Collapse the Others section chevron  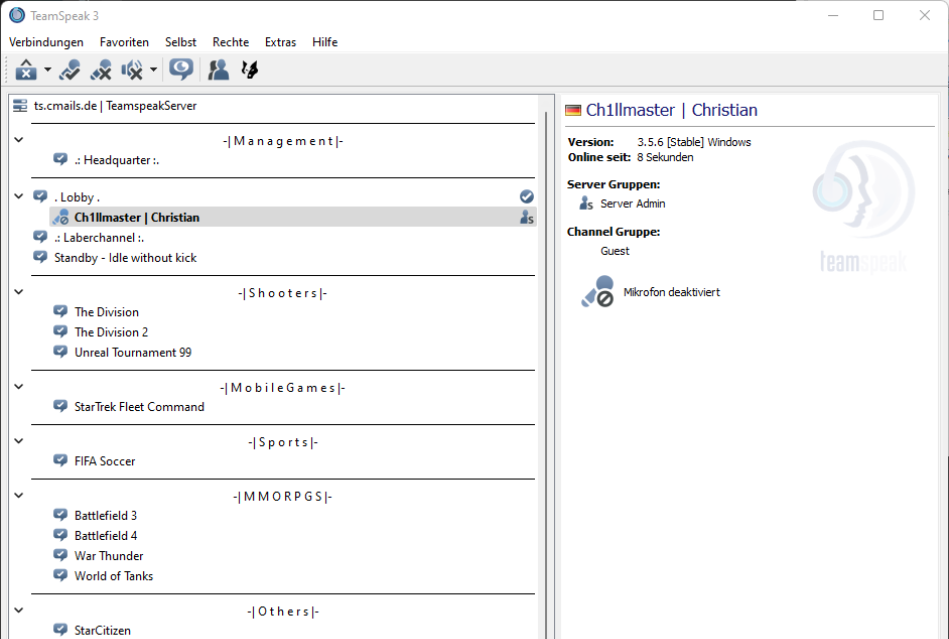click(19, 611)
